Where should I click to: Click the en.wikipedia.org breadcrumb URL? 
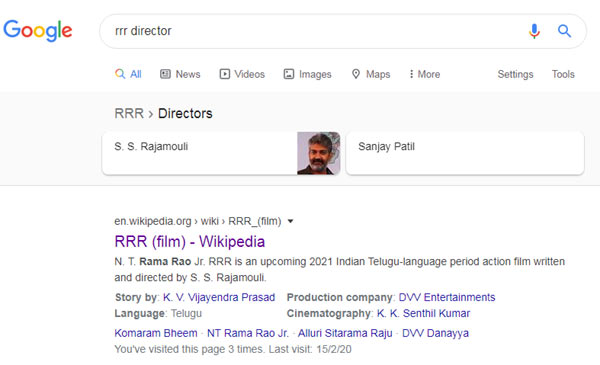198,221
